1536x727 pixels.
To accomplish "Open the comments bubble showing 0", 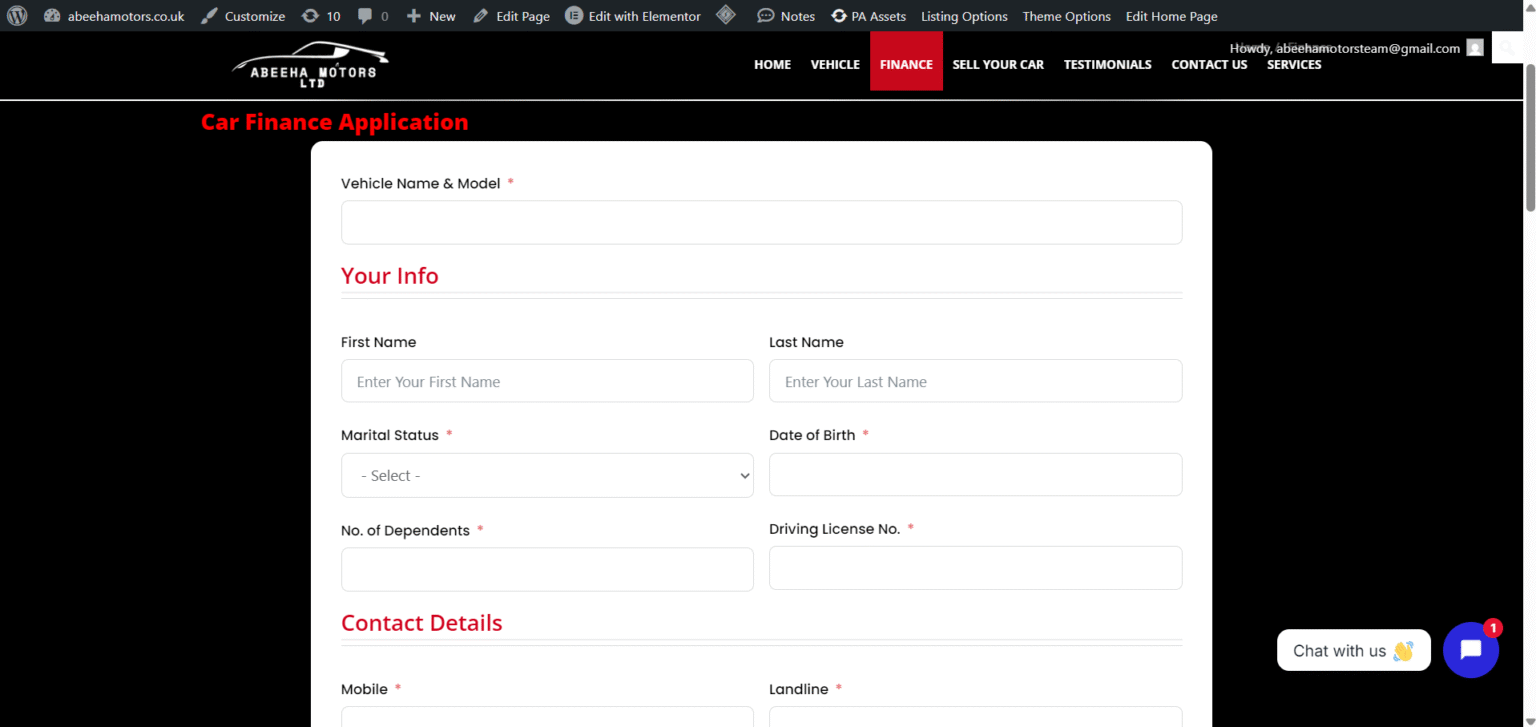I will click(x=373, y=16).
